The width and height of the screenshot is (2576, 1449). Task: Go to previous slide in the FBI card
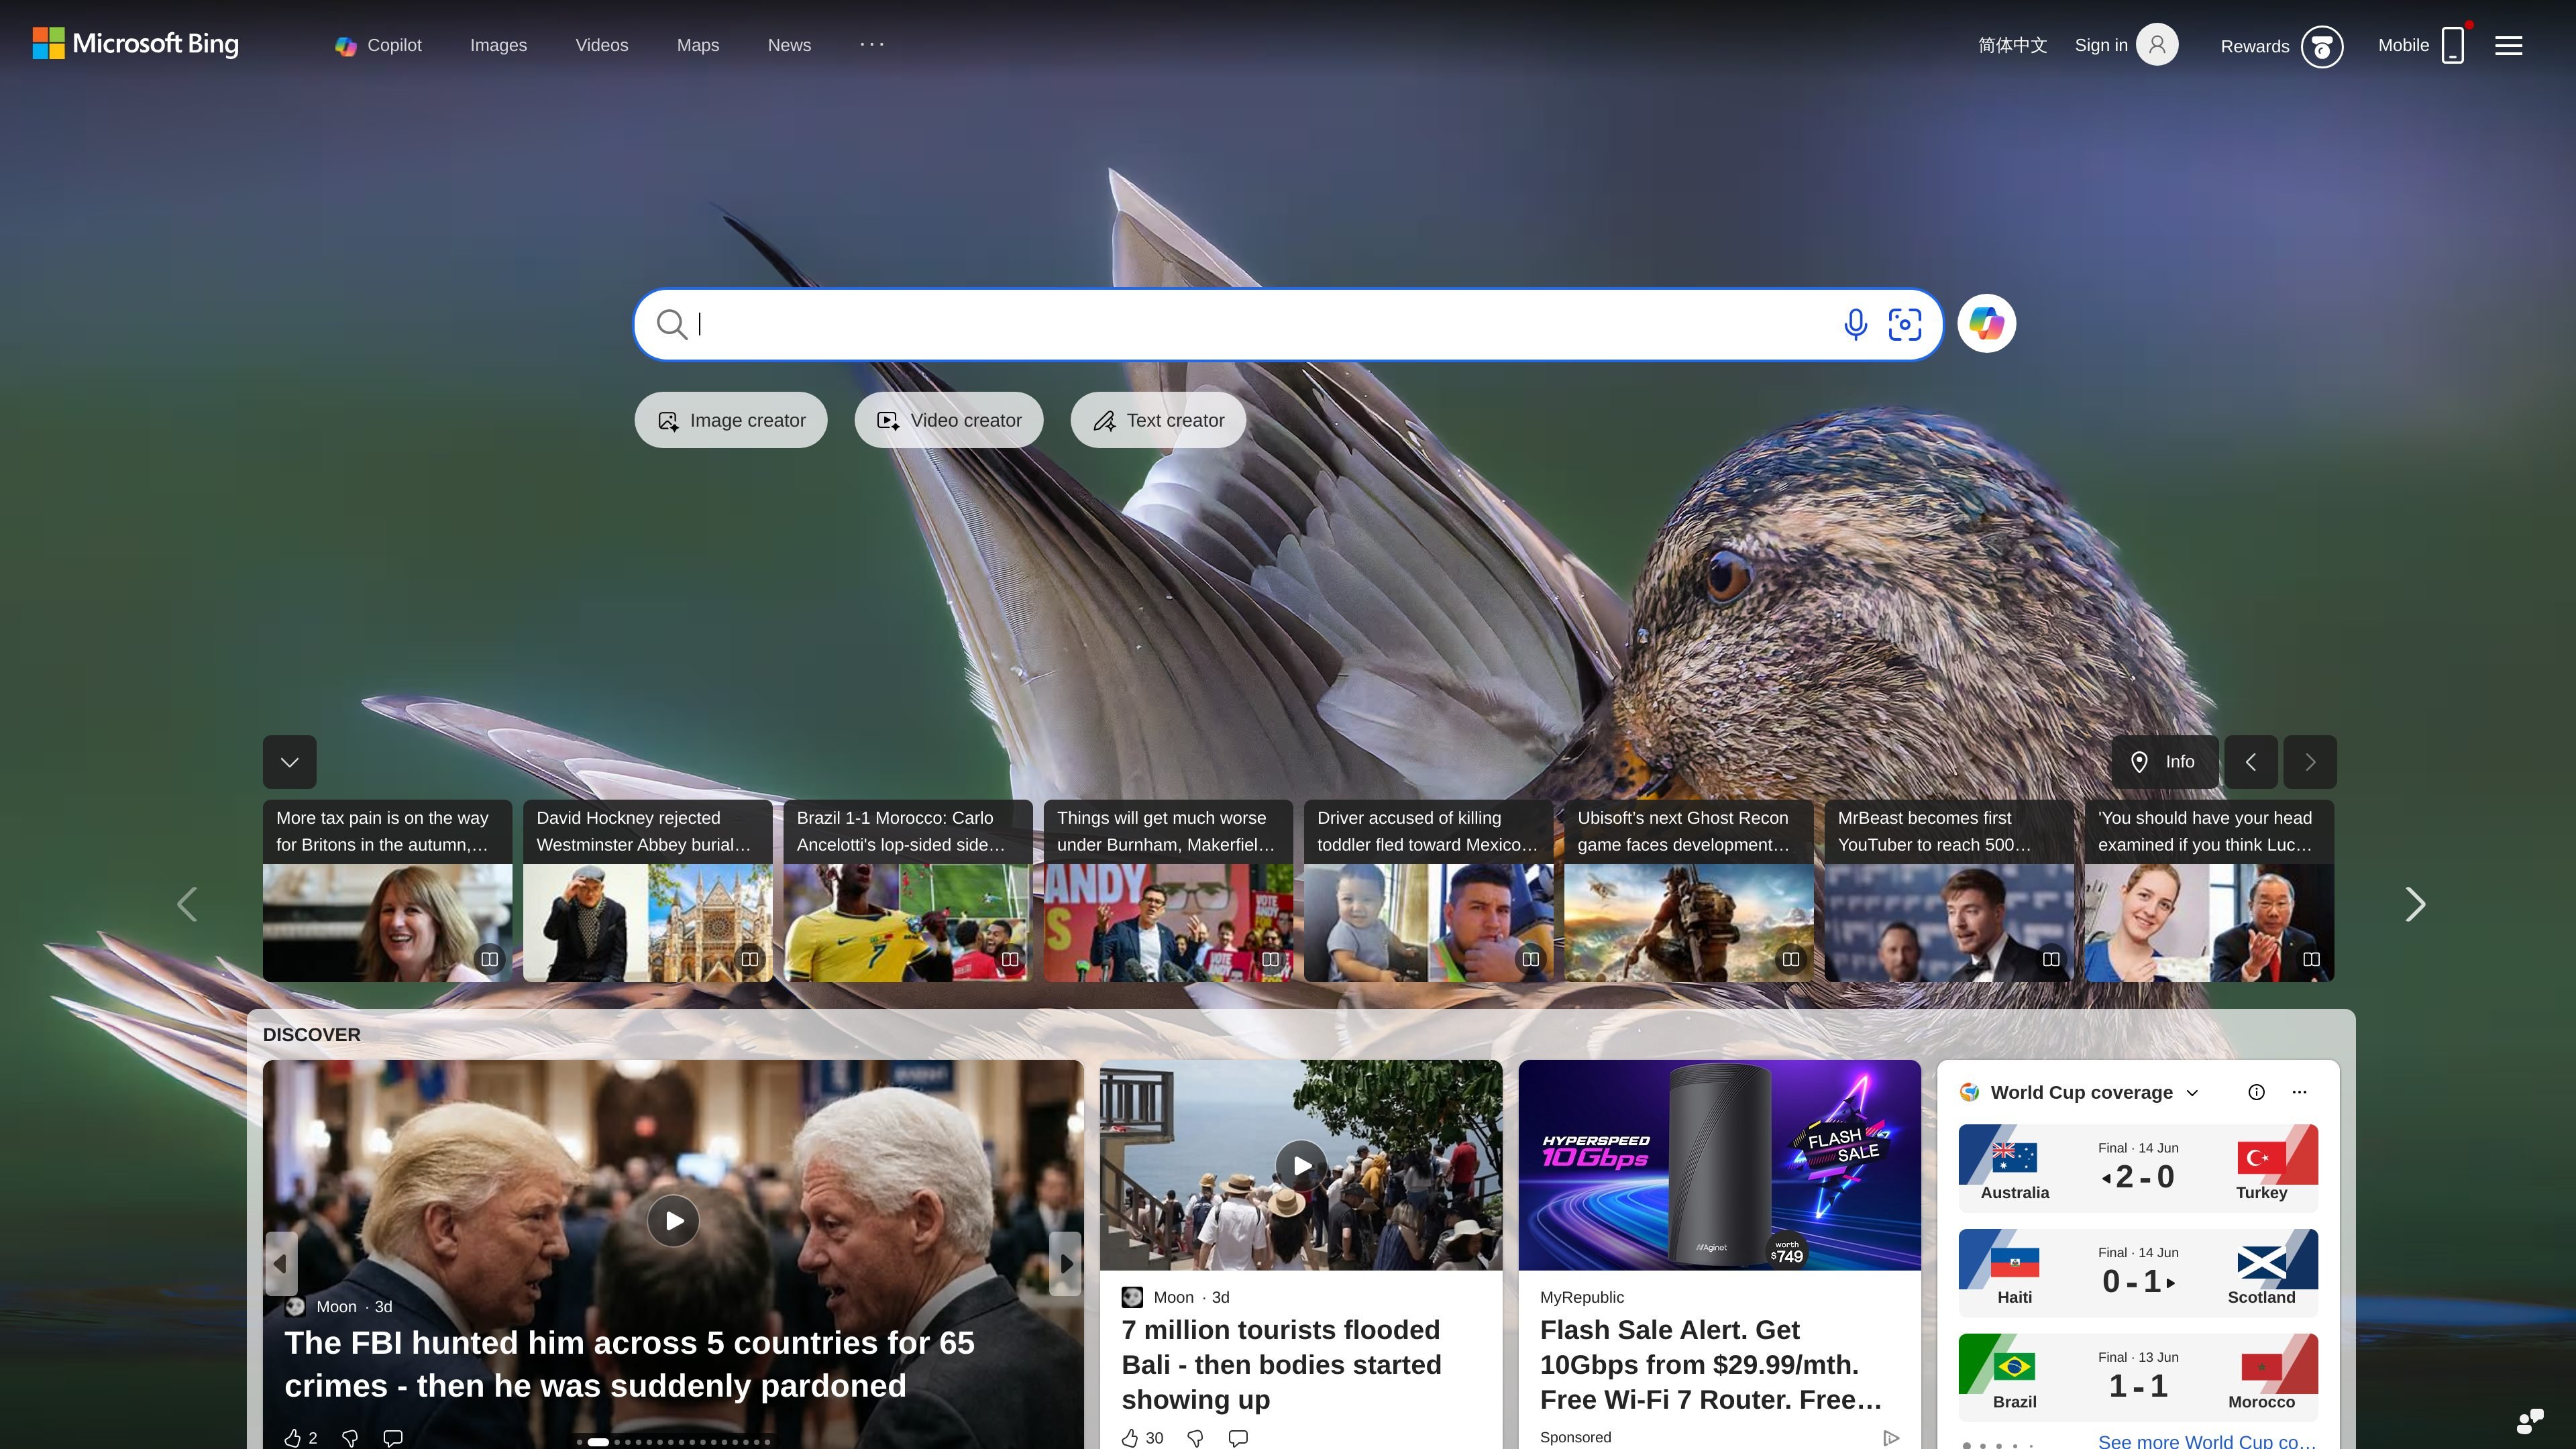pyautogui.click(x=281, y=1264)
